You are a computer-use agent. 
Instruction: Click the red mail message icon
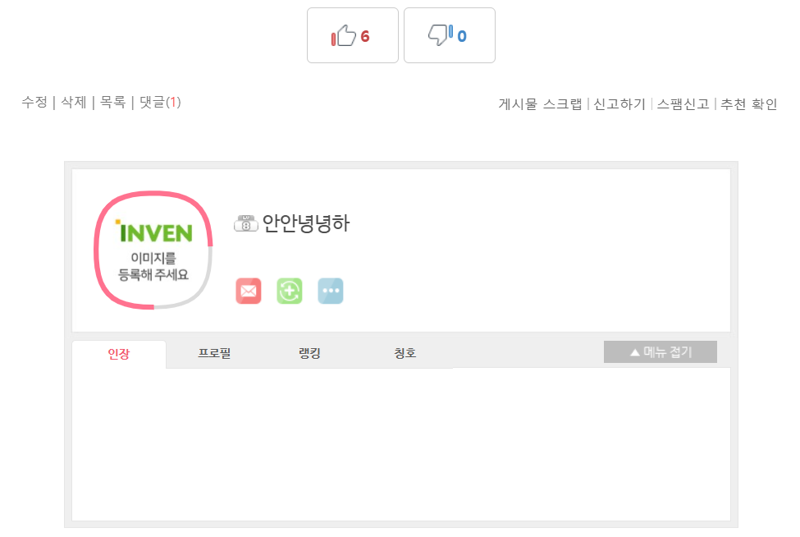tap(248, 291)
